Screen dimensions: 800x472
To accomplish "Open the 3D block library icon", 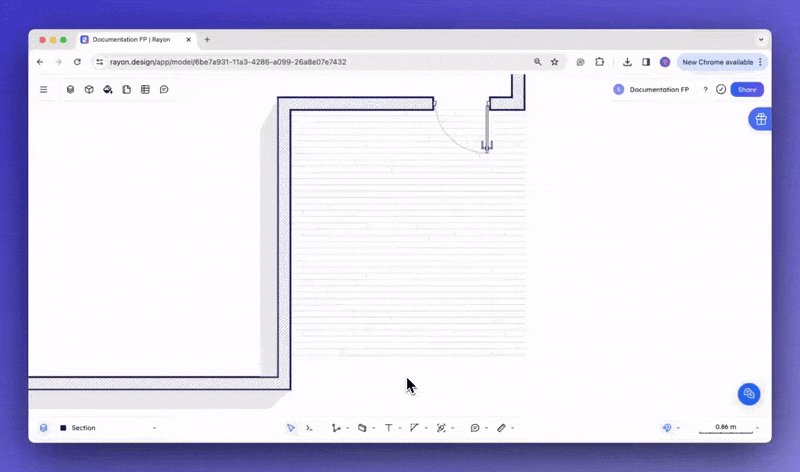I will 89,89.
